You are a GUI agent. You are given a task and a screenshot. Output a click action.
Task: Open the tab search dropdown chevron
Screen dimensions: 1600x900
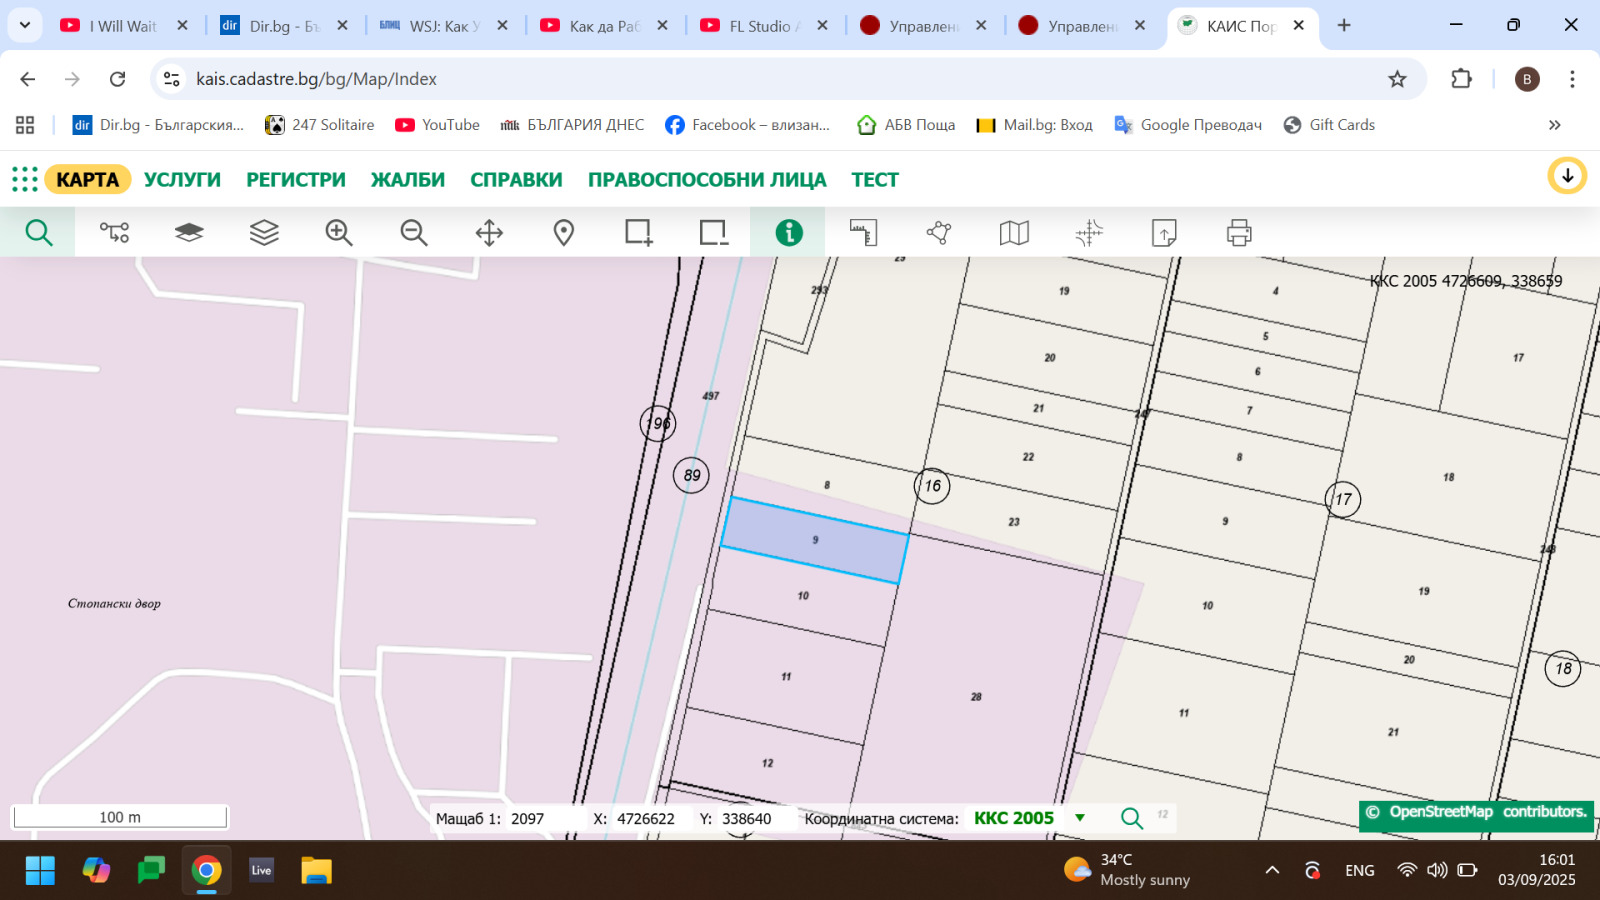tap(25, 25)
